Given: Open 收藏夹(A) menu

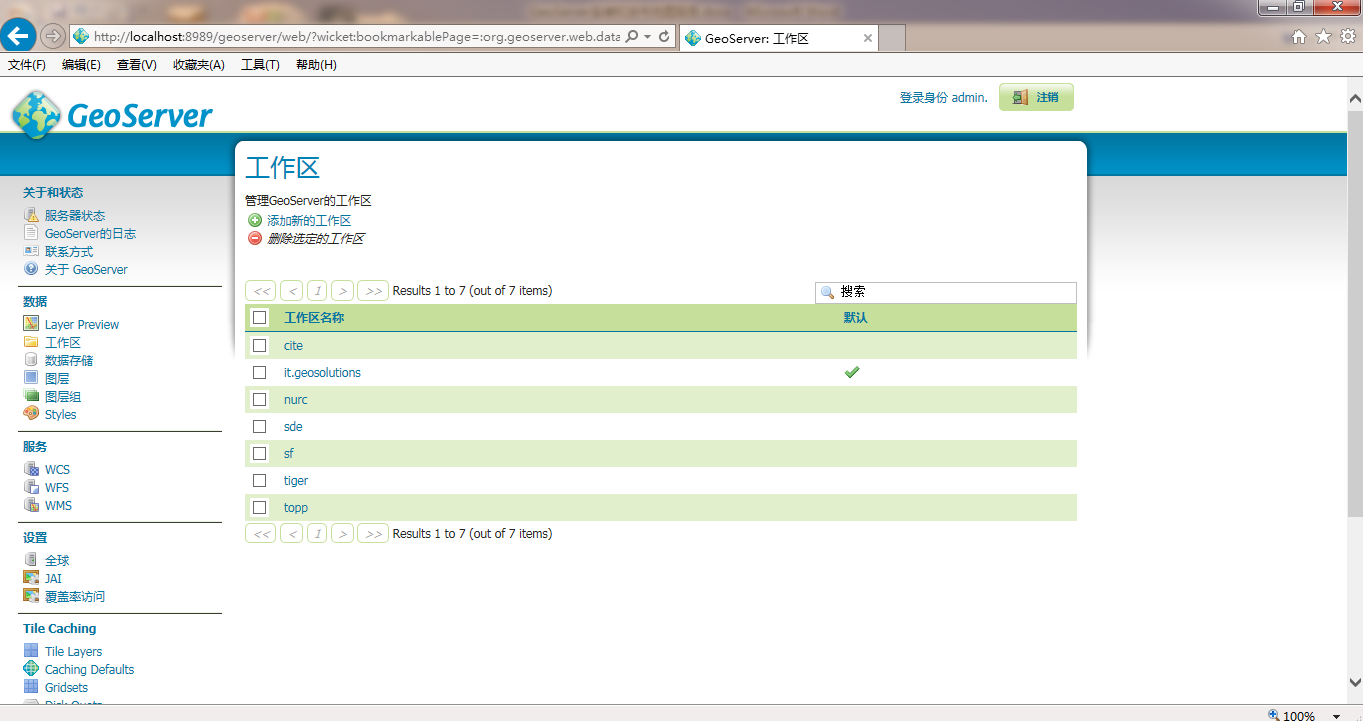Looking at the screenshot, I should coord(199,65).
